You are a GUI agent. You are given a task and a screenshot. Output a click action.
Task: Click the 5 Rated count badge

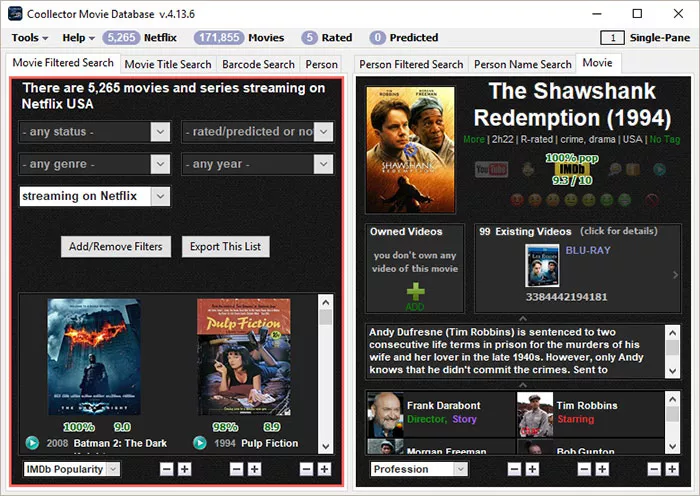click(x=309, y=38)
